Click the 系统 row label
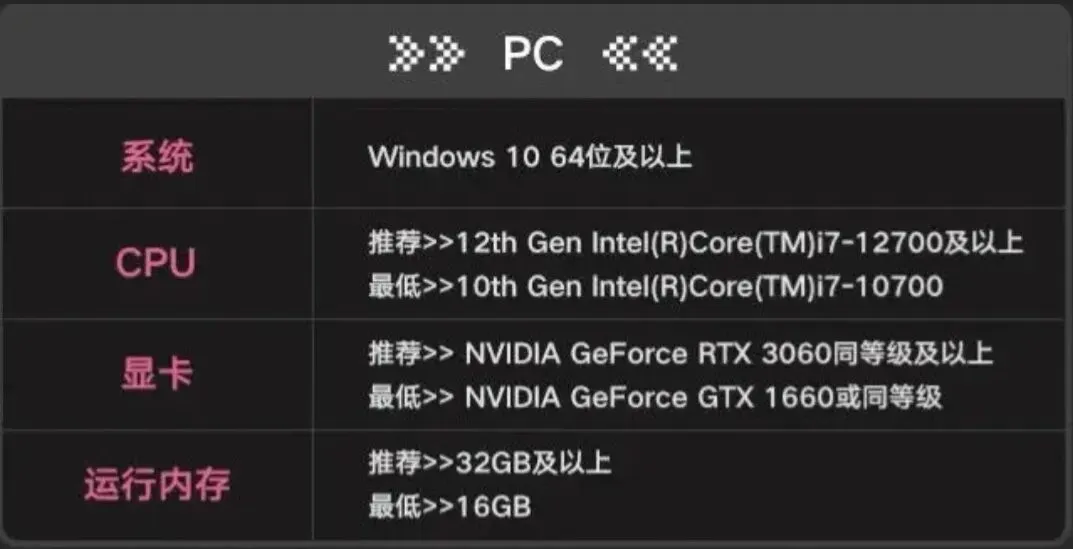 coord(157,157)
